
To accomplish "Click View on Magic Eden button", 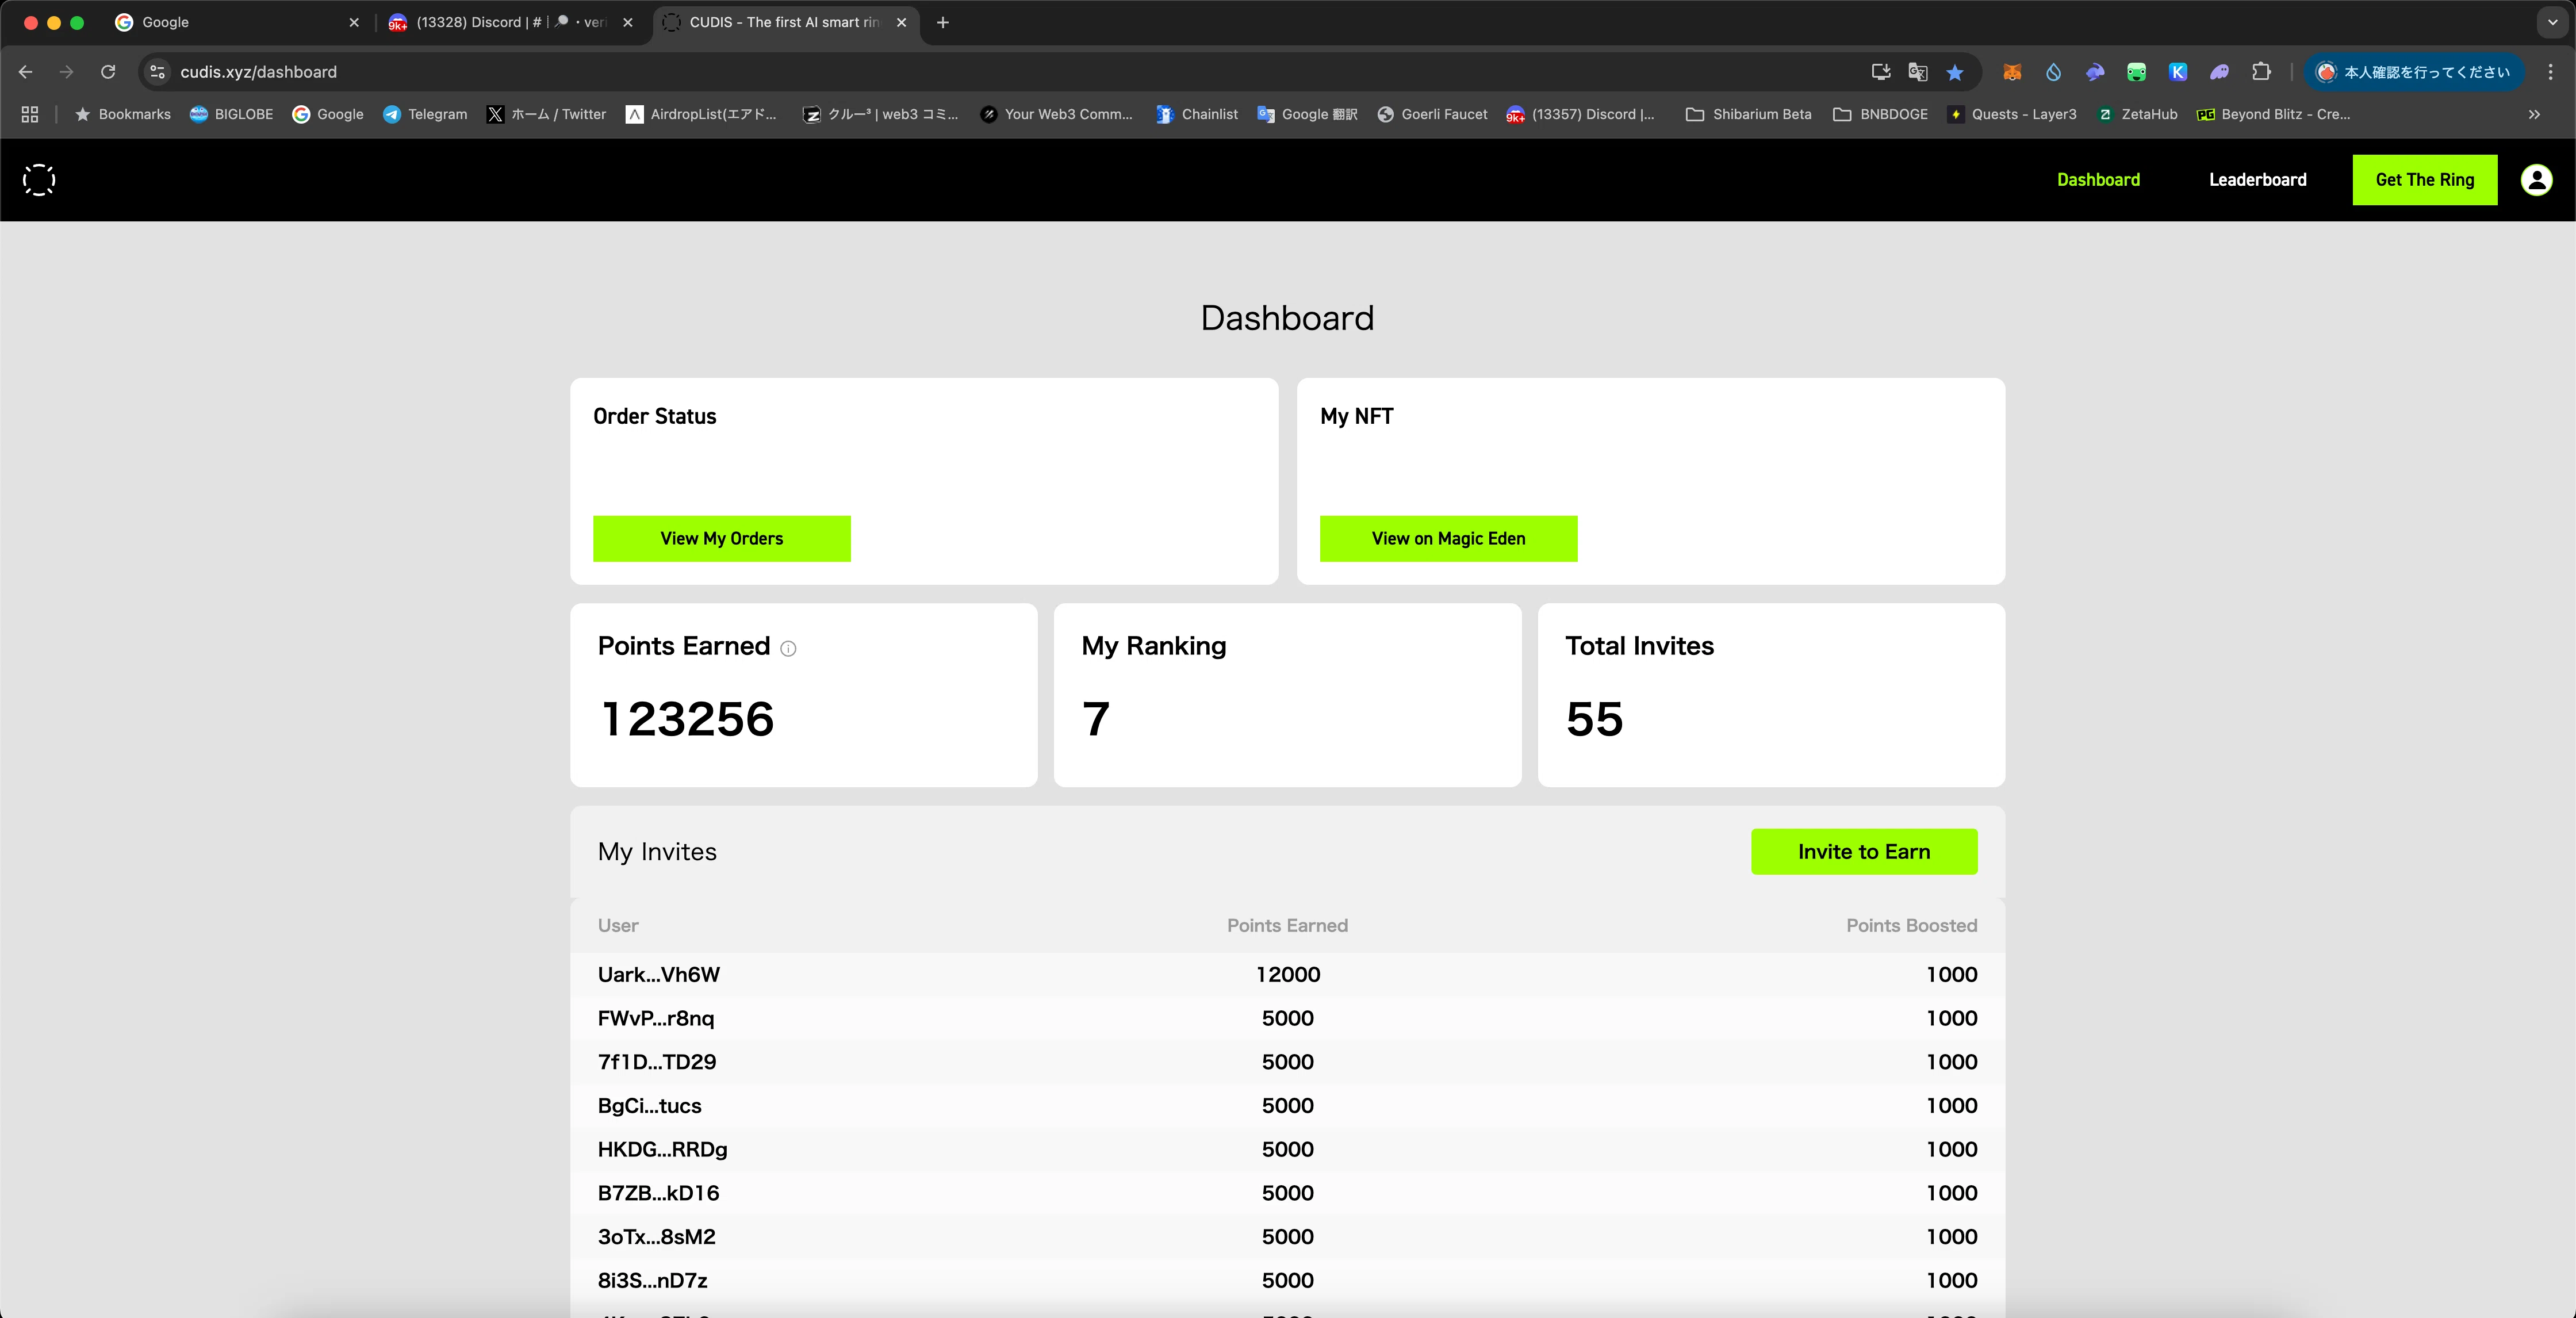I will click(1448, 539).
